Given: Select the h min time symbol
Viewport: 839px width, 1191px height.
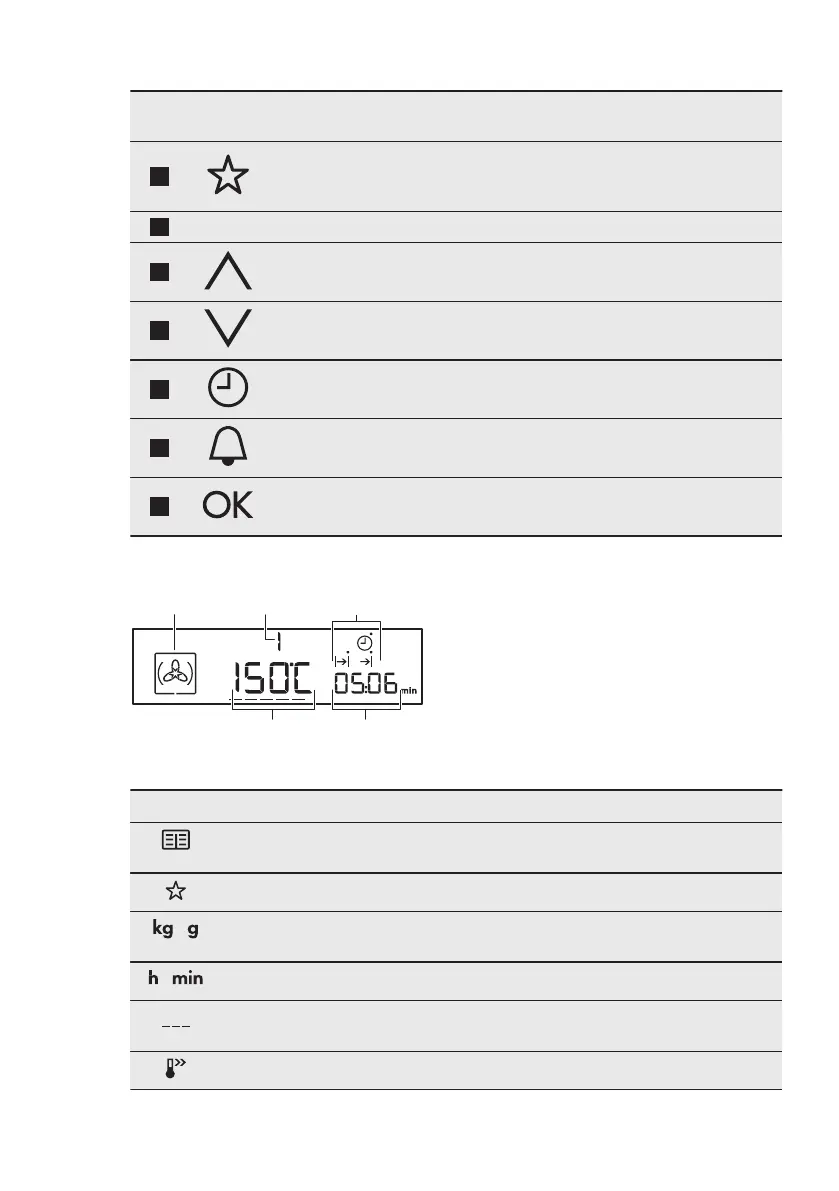Looking at the screenshot, I should (175, 979).
